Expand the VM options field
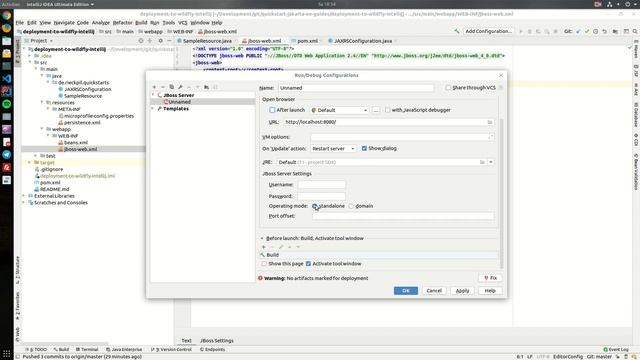 click(490, 137)
